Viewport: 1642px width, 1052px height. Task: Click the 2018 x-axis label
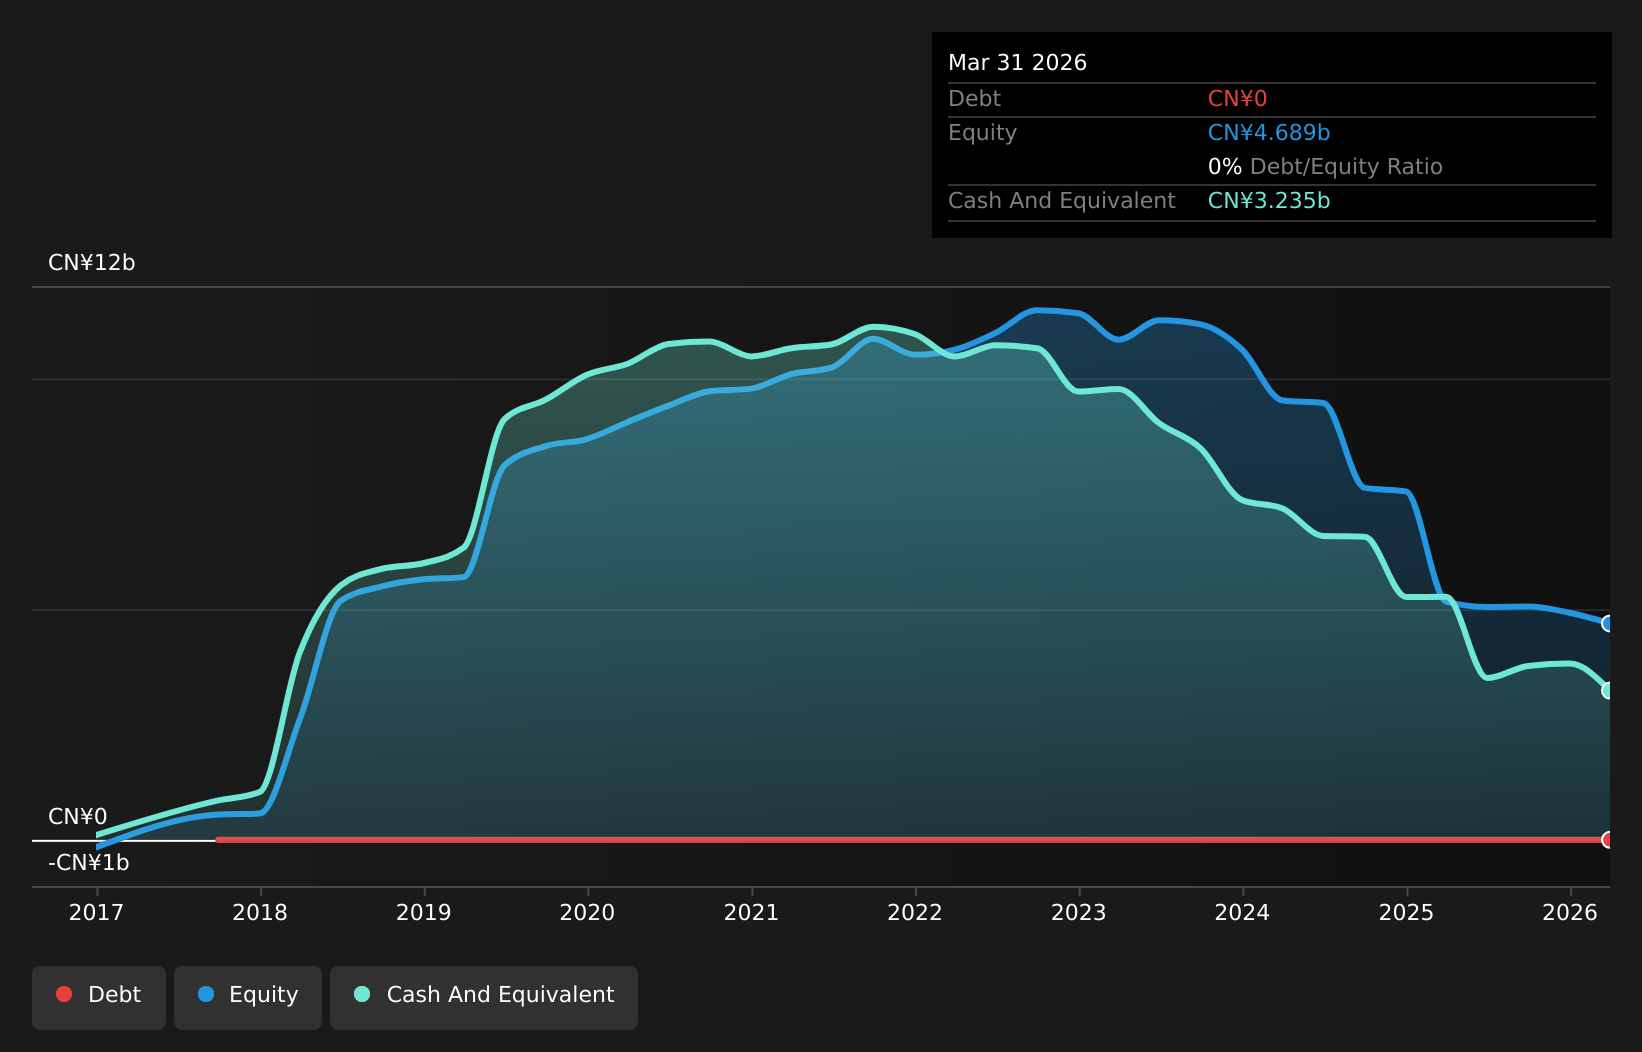click(260, 912)
